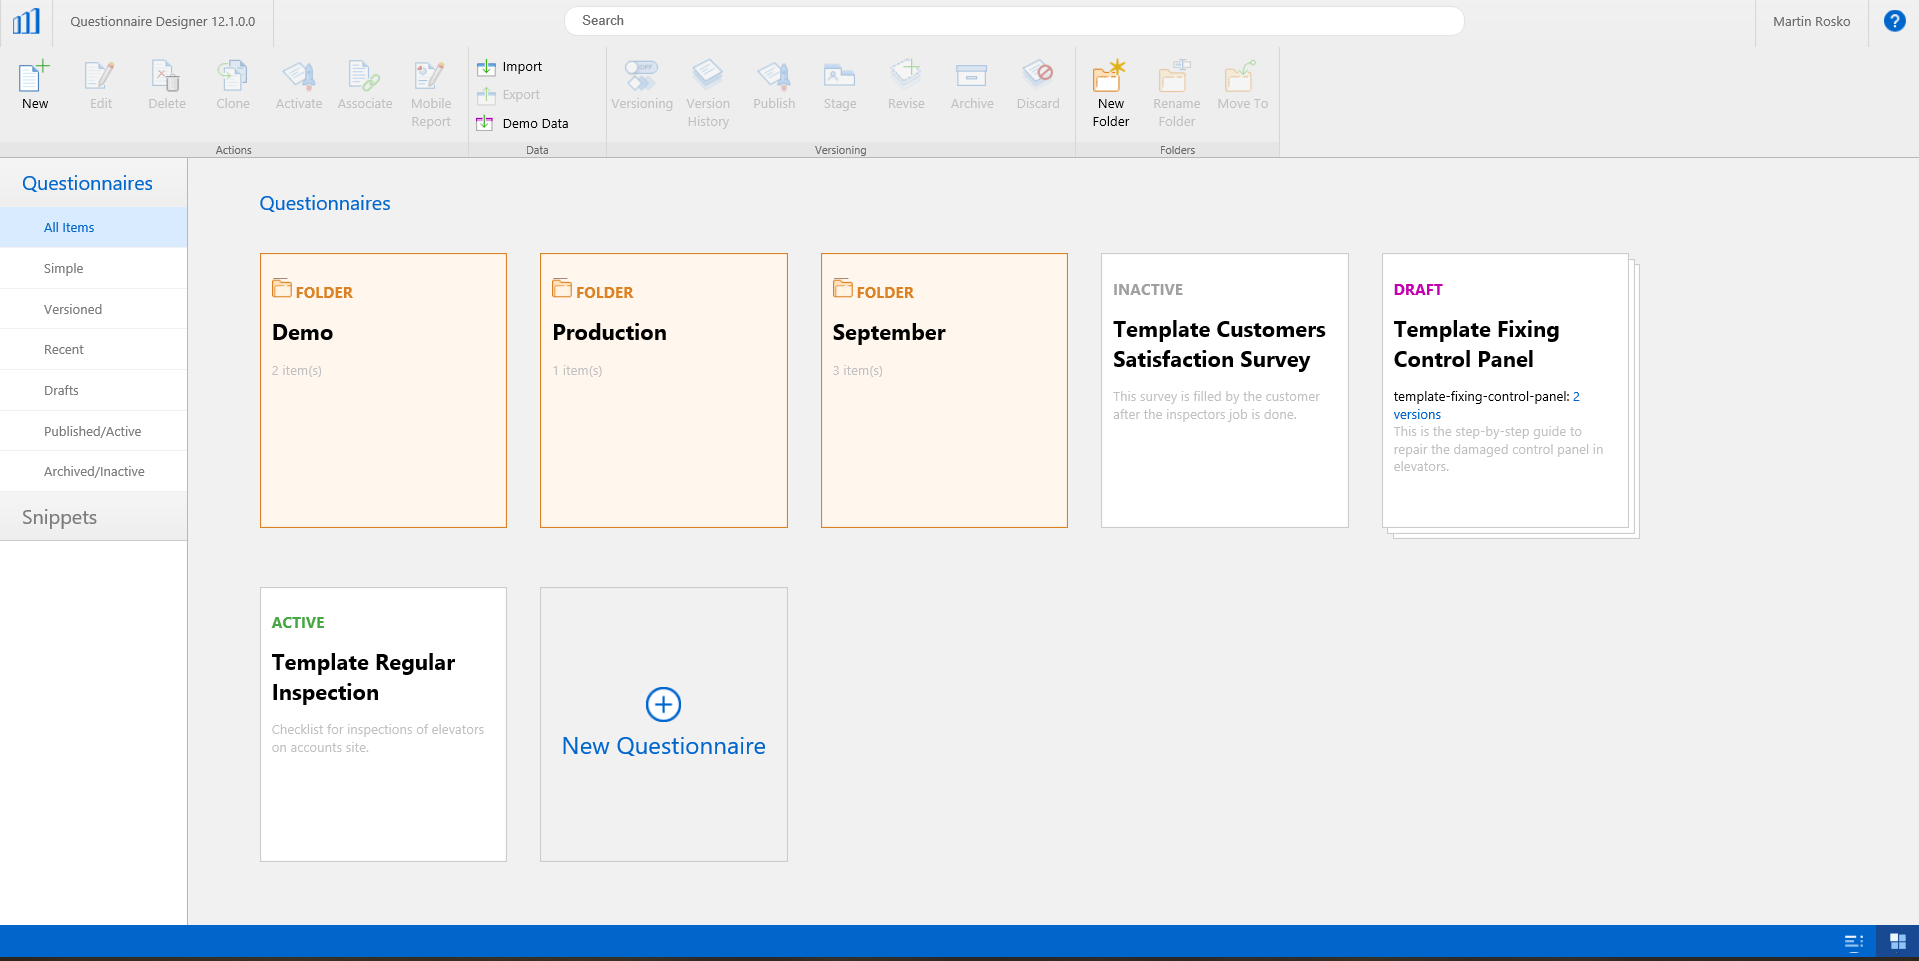Open the 2 versions link
The width and height of the screenshot is (1919, 961).
click(1486, 405)
